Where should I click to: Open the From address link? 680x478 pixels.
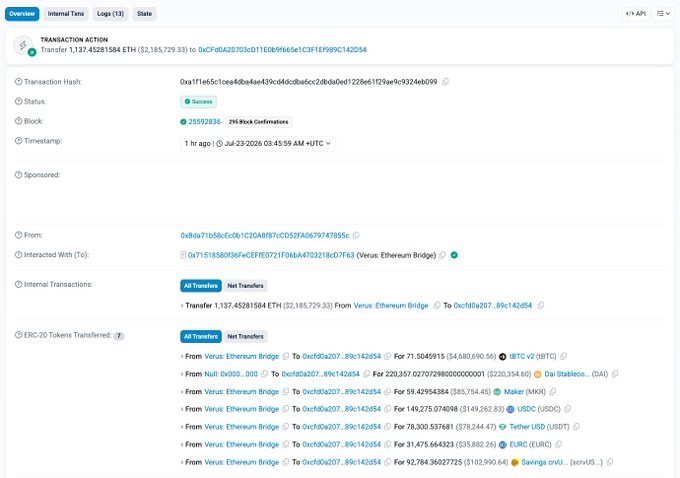point(265,236)
